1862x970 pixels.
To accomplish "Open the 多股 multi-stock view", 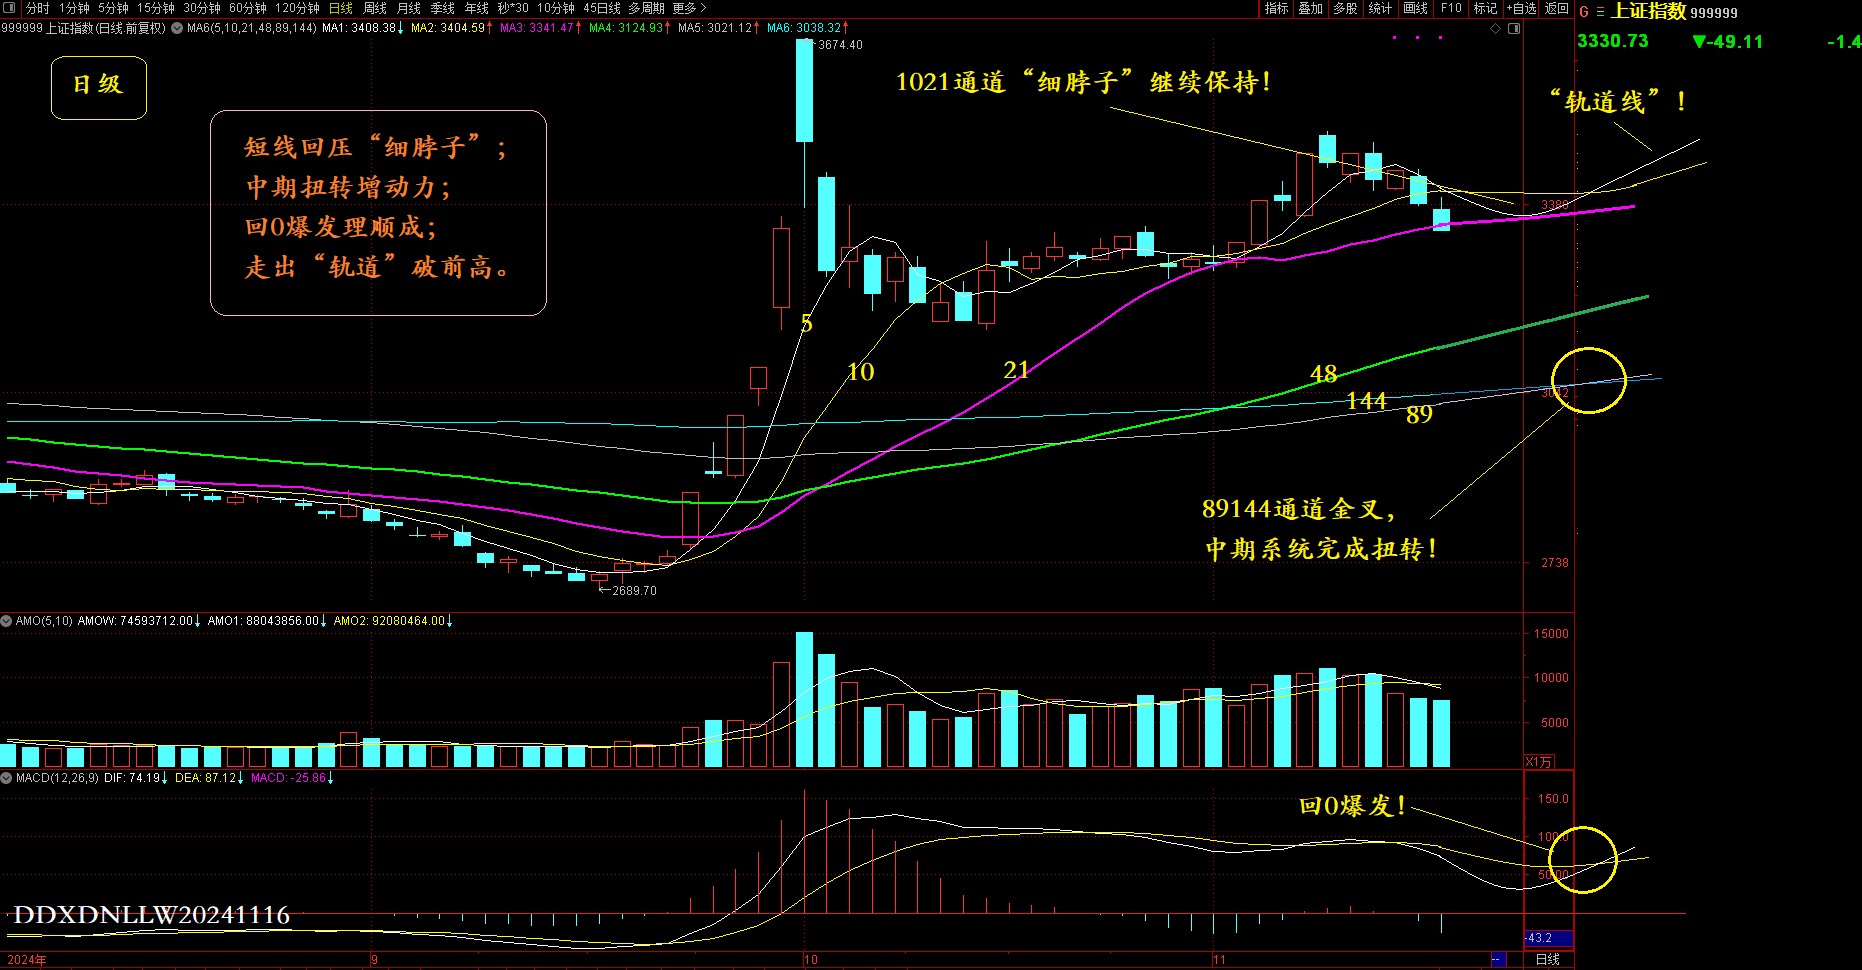I will pos(1345,8).
